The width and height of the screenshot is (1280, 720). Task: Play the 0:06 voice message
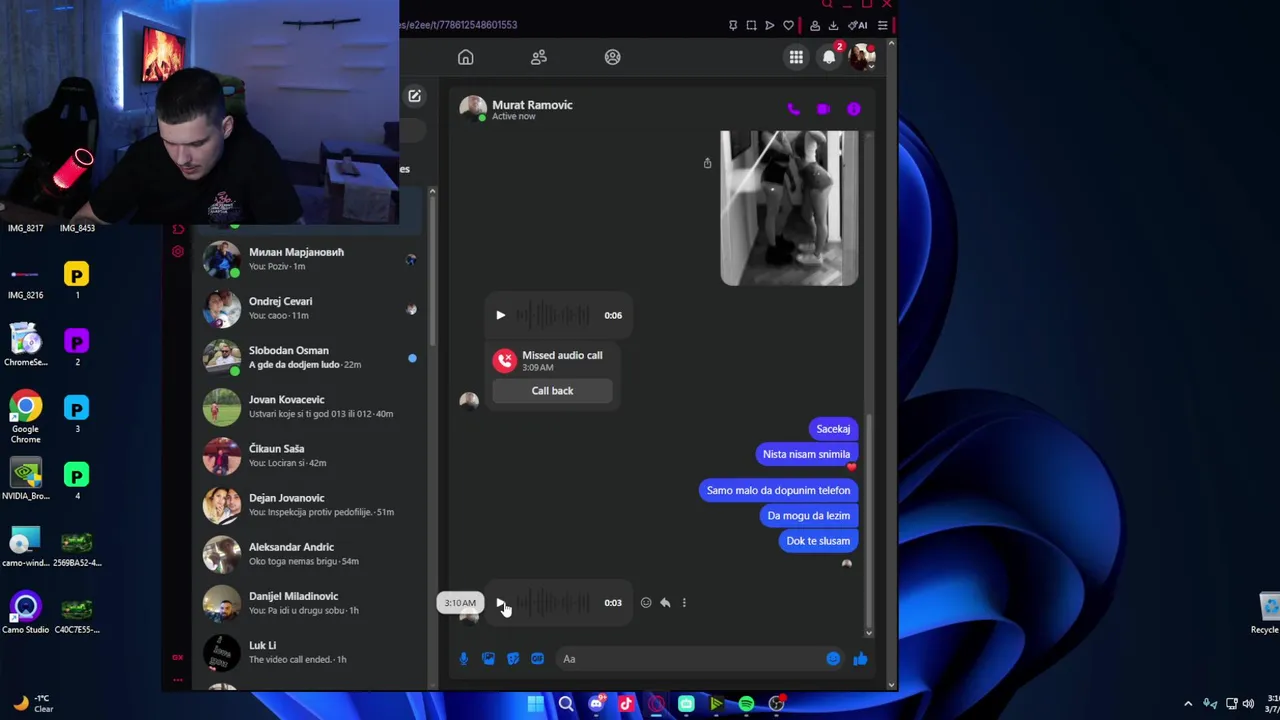tap(500, 315)
